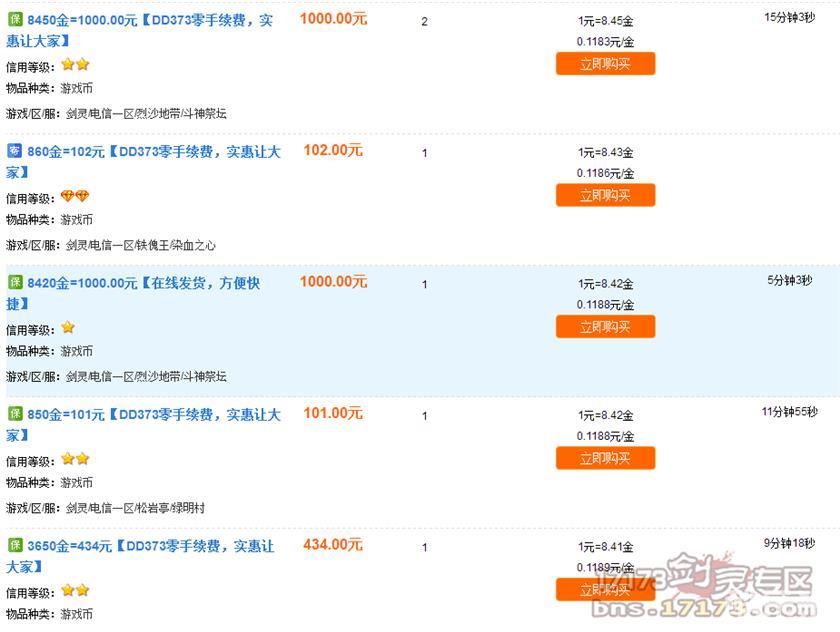Click 立即购买 for the 434.00元 listing
This screenshot has height=632, width=840.
pyautogui.click(x=605, y=589)
